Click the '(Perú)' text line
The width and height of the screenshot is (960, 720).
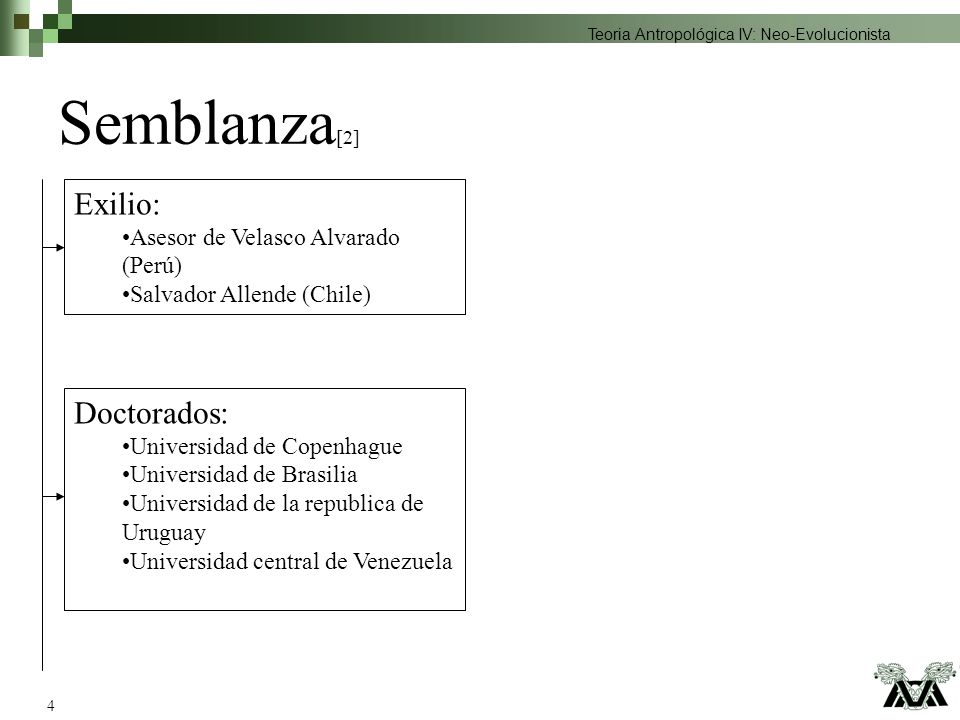(x=152, y=266)
